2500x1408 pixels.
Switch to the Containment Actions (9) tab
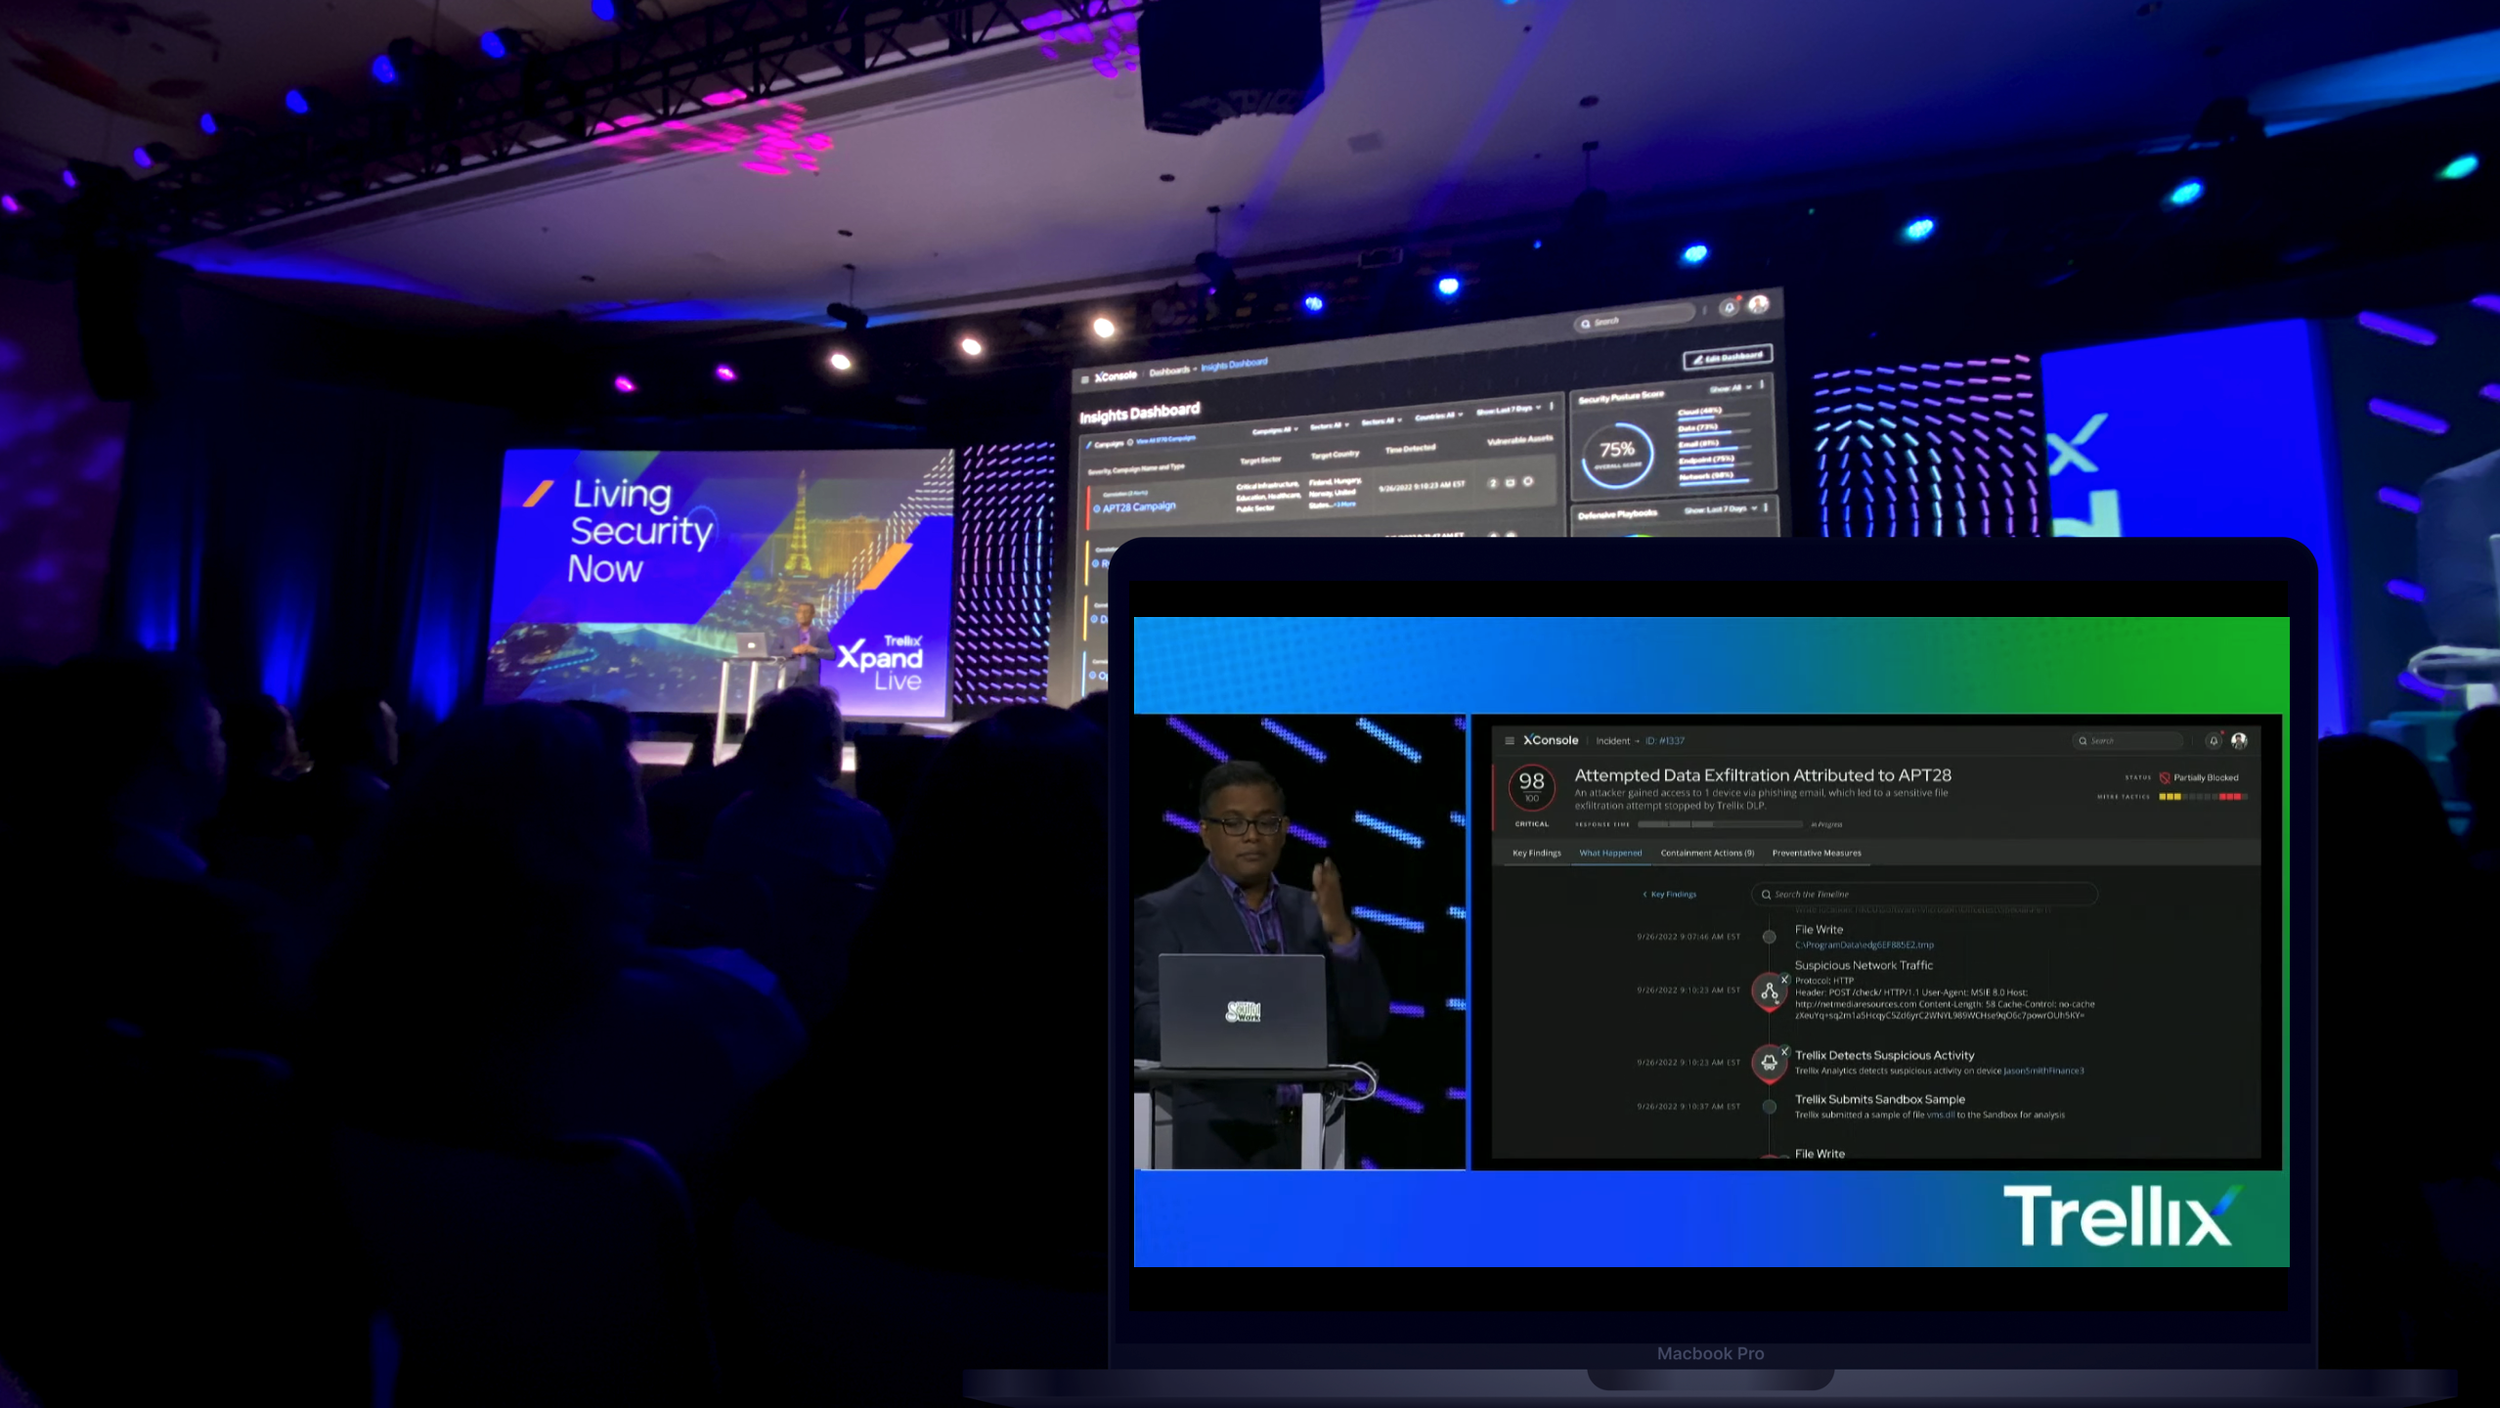pyautogui.click(x=1707, y=853)
